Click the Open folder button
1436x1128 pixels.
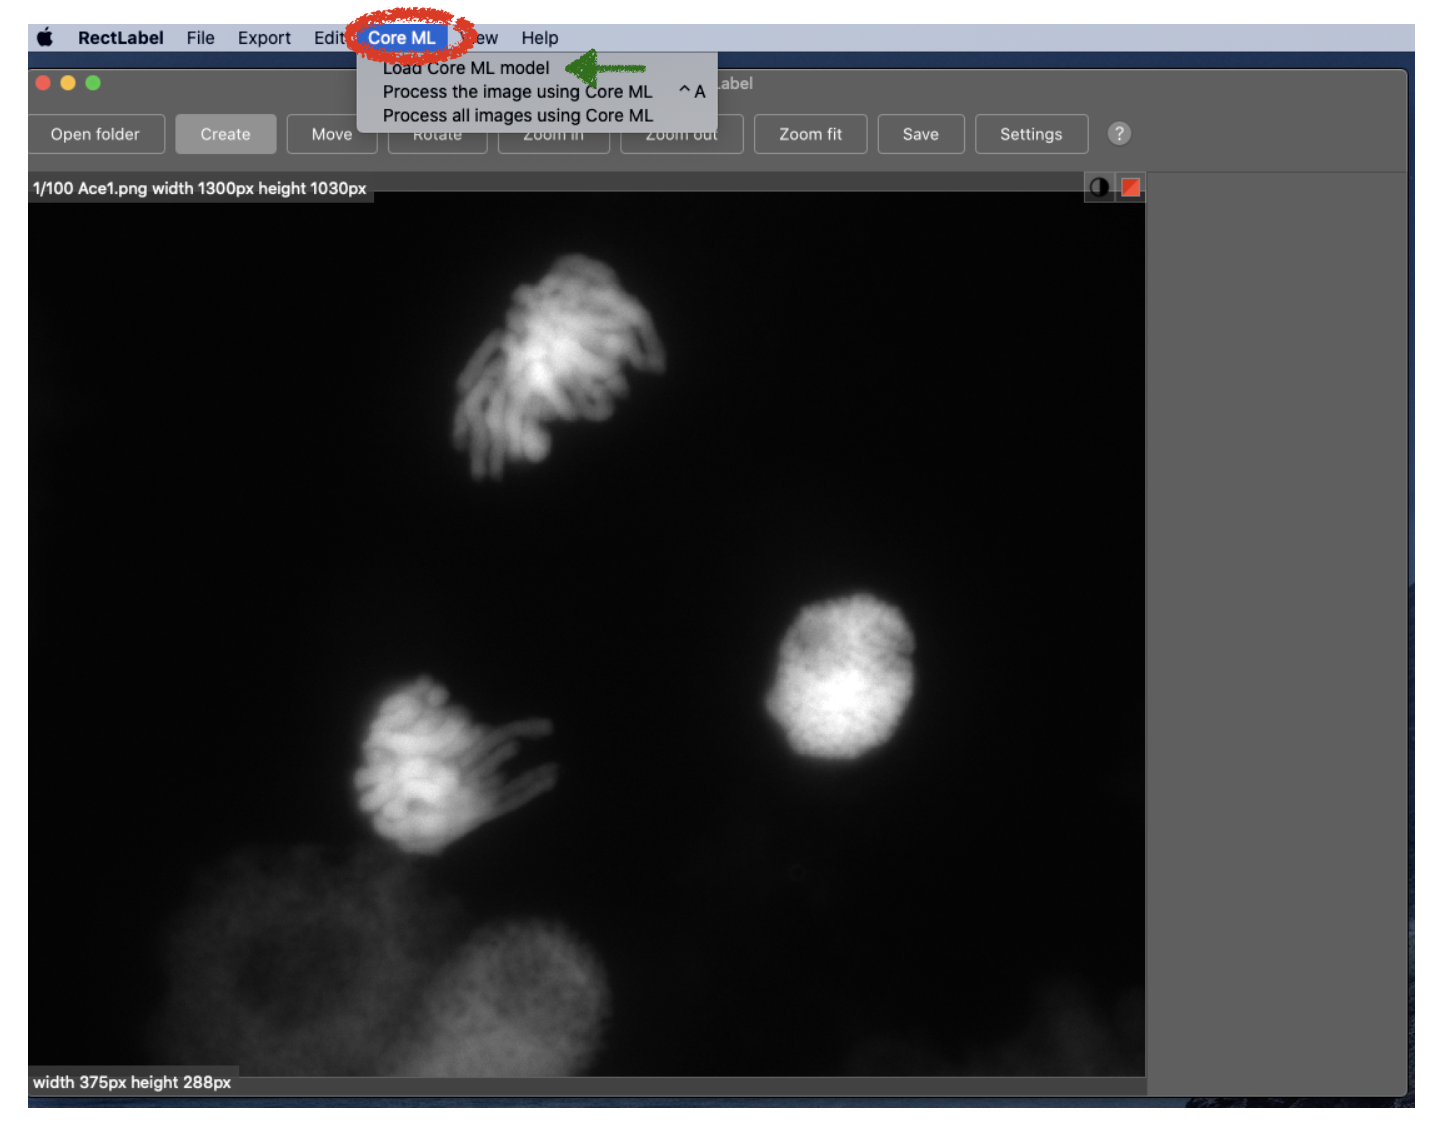(95, 134)
